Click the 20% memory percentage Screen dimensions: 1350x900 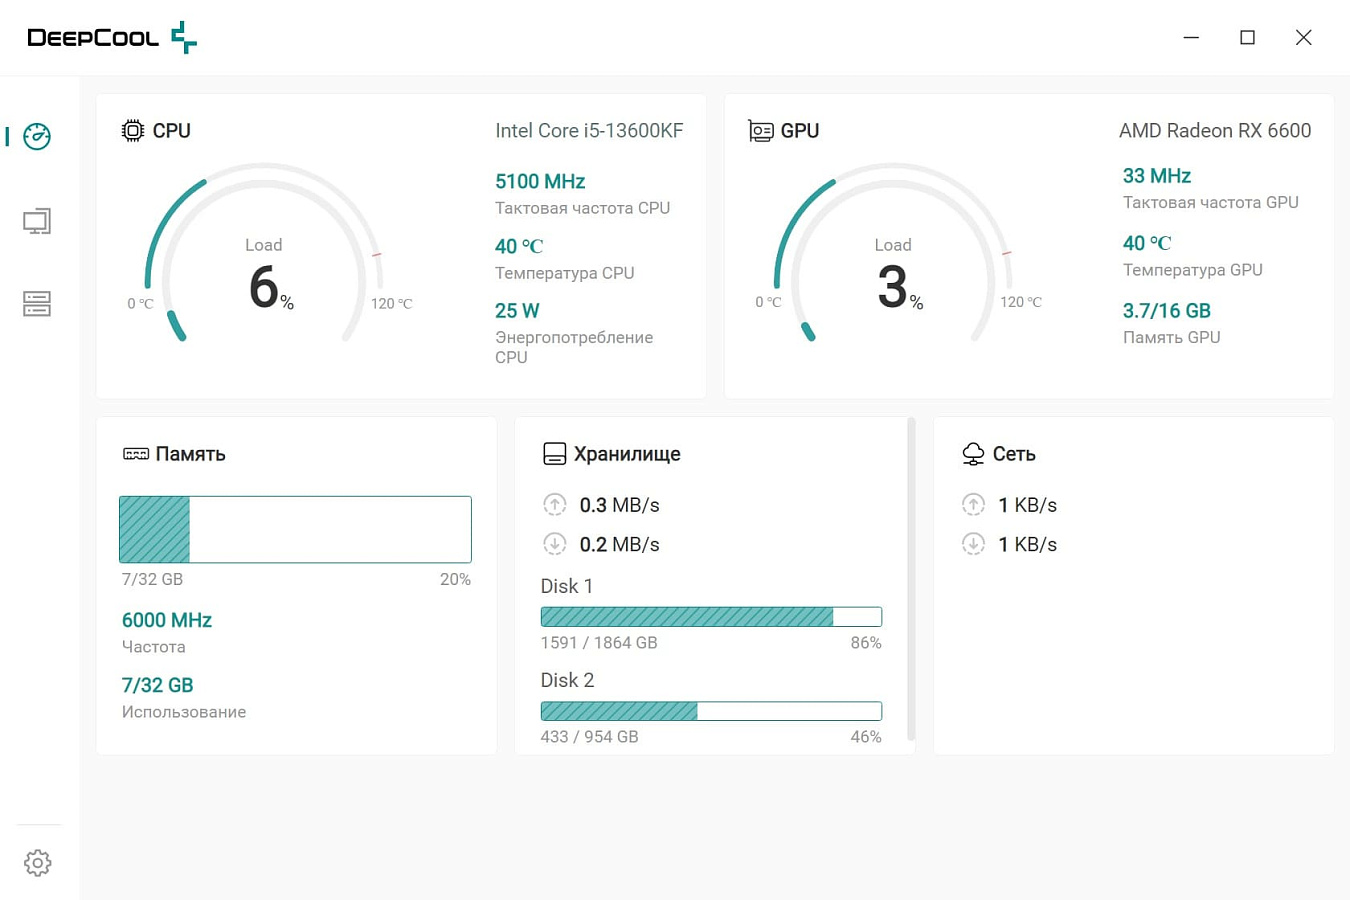pos(455,580)
